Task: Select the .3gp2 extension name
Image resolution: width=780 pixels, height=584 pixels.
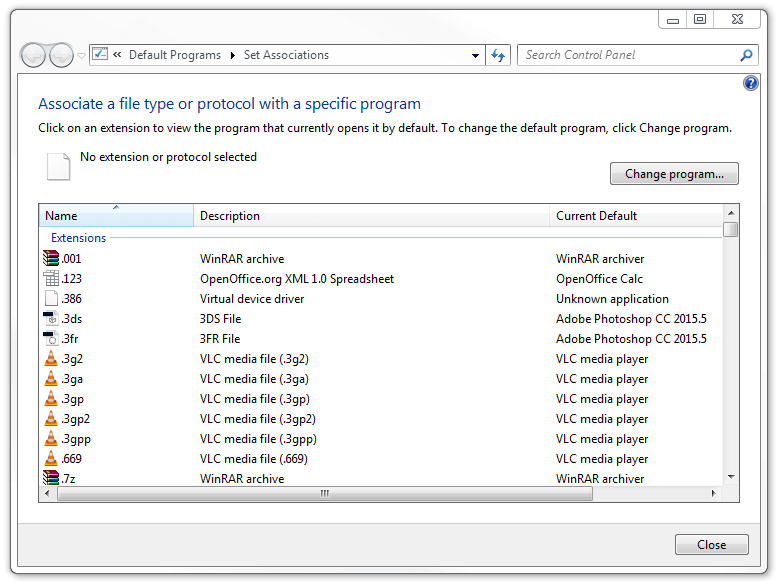Action: click(76, 419)
